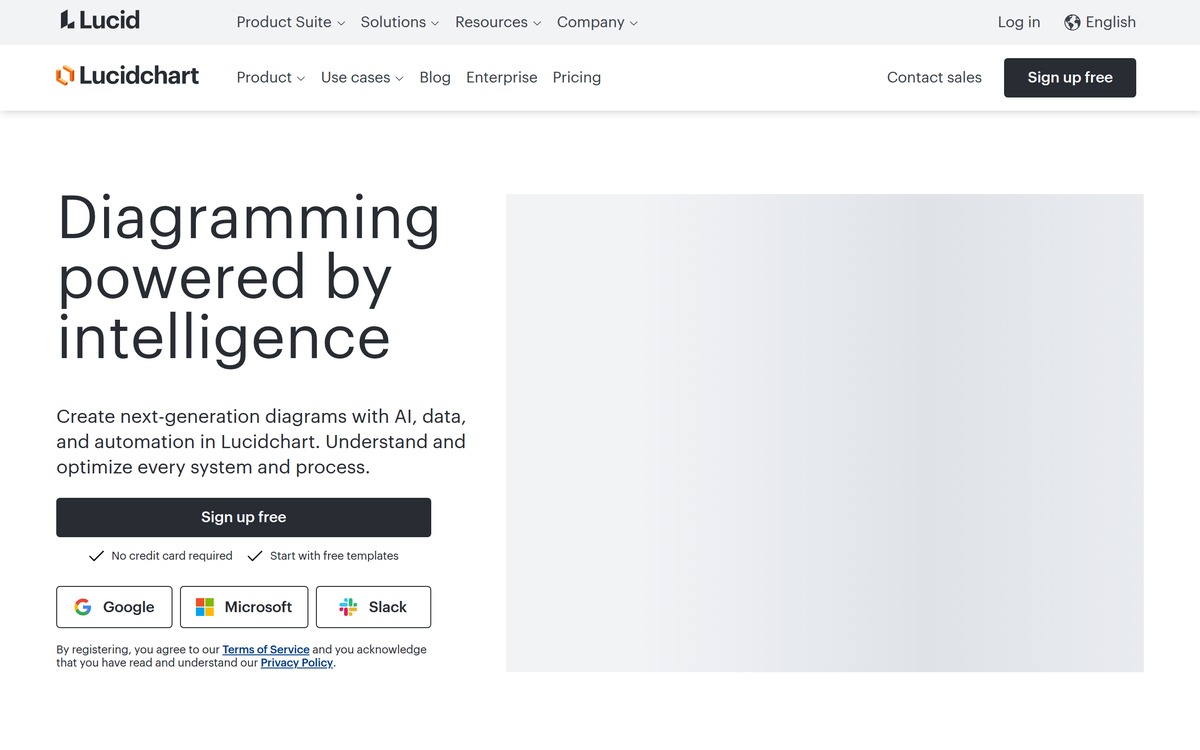Screen dimensions: 1200x750
Task: Click Contact sales
Action: pyautogui.click(x=934, y=77)
